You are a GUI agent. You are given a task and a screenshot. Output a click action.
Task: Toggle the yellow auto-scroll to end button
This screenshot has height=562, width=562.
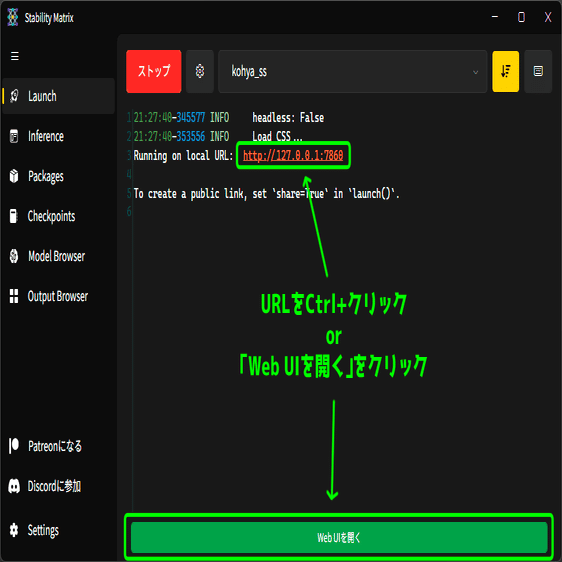coord(505,71)
